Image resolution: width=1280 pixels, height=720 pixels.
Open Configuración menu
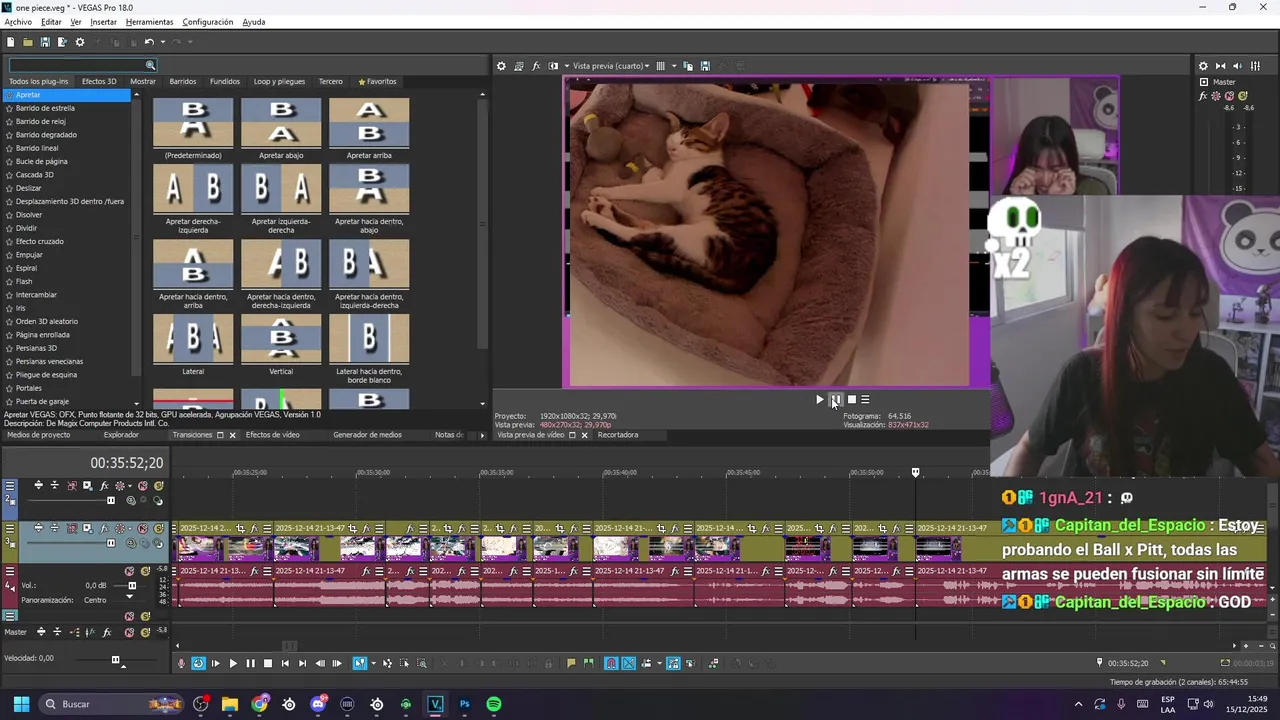pyautogui.click(x=208, y=22)
